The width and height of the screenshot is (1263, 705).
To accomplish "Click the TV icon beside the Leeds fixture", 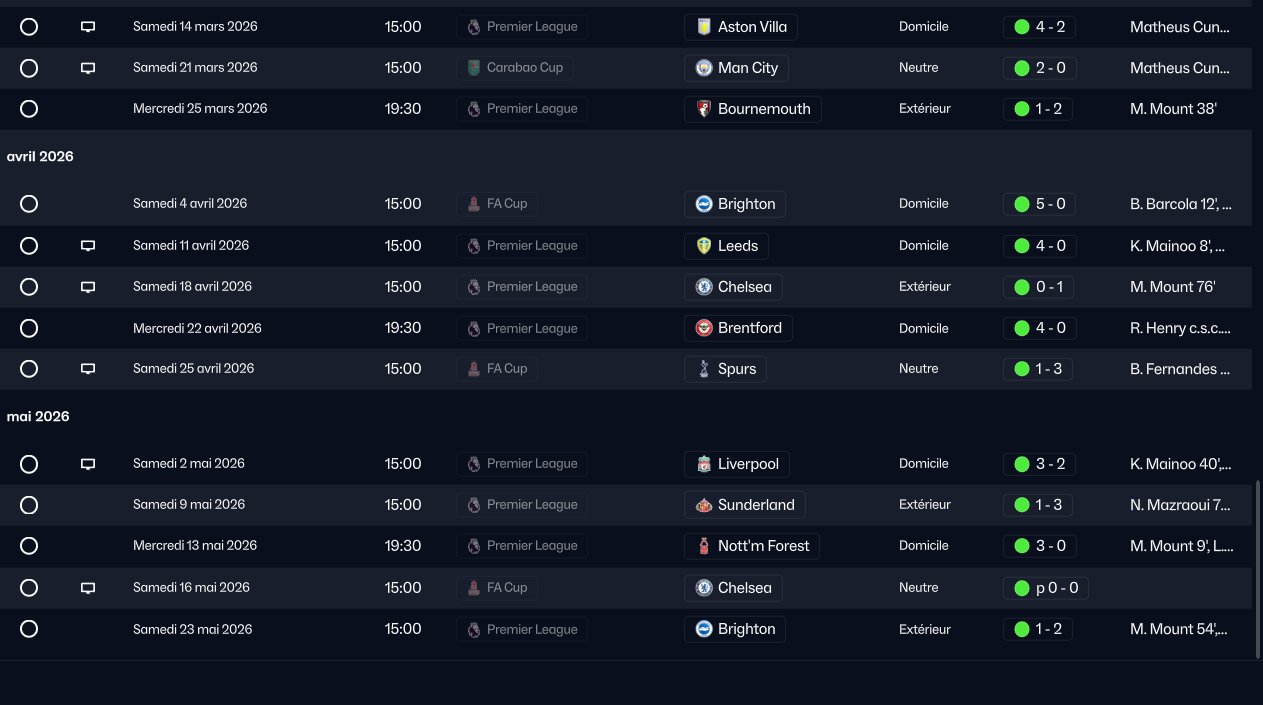I will point(88,246).
